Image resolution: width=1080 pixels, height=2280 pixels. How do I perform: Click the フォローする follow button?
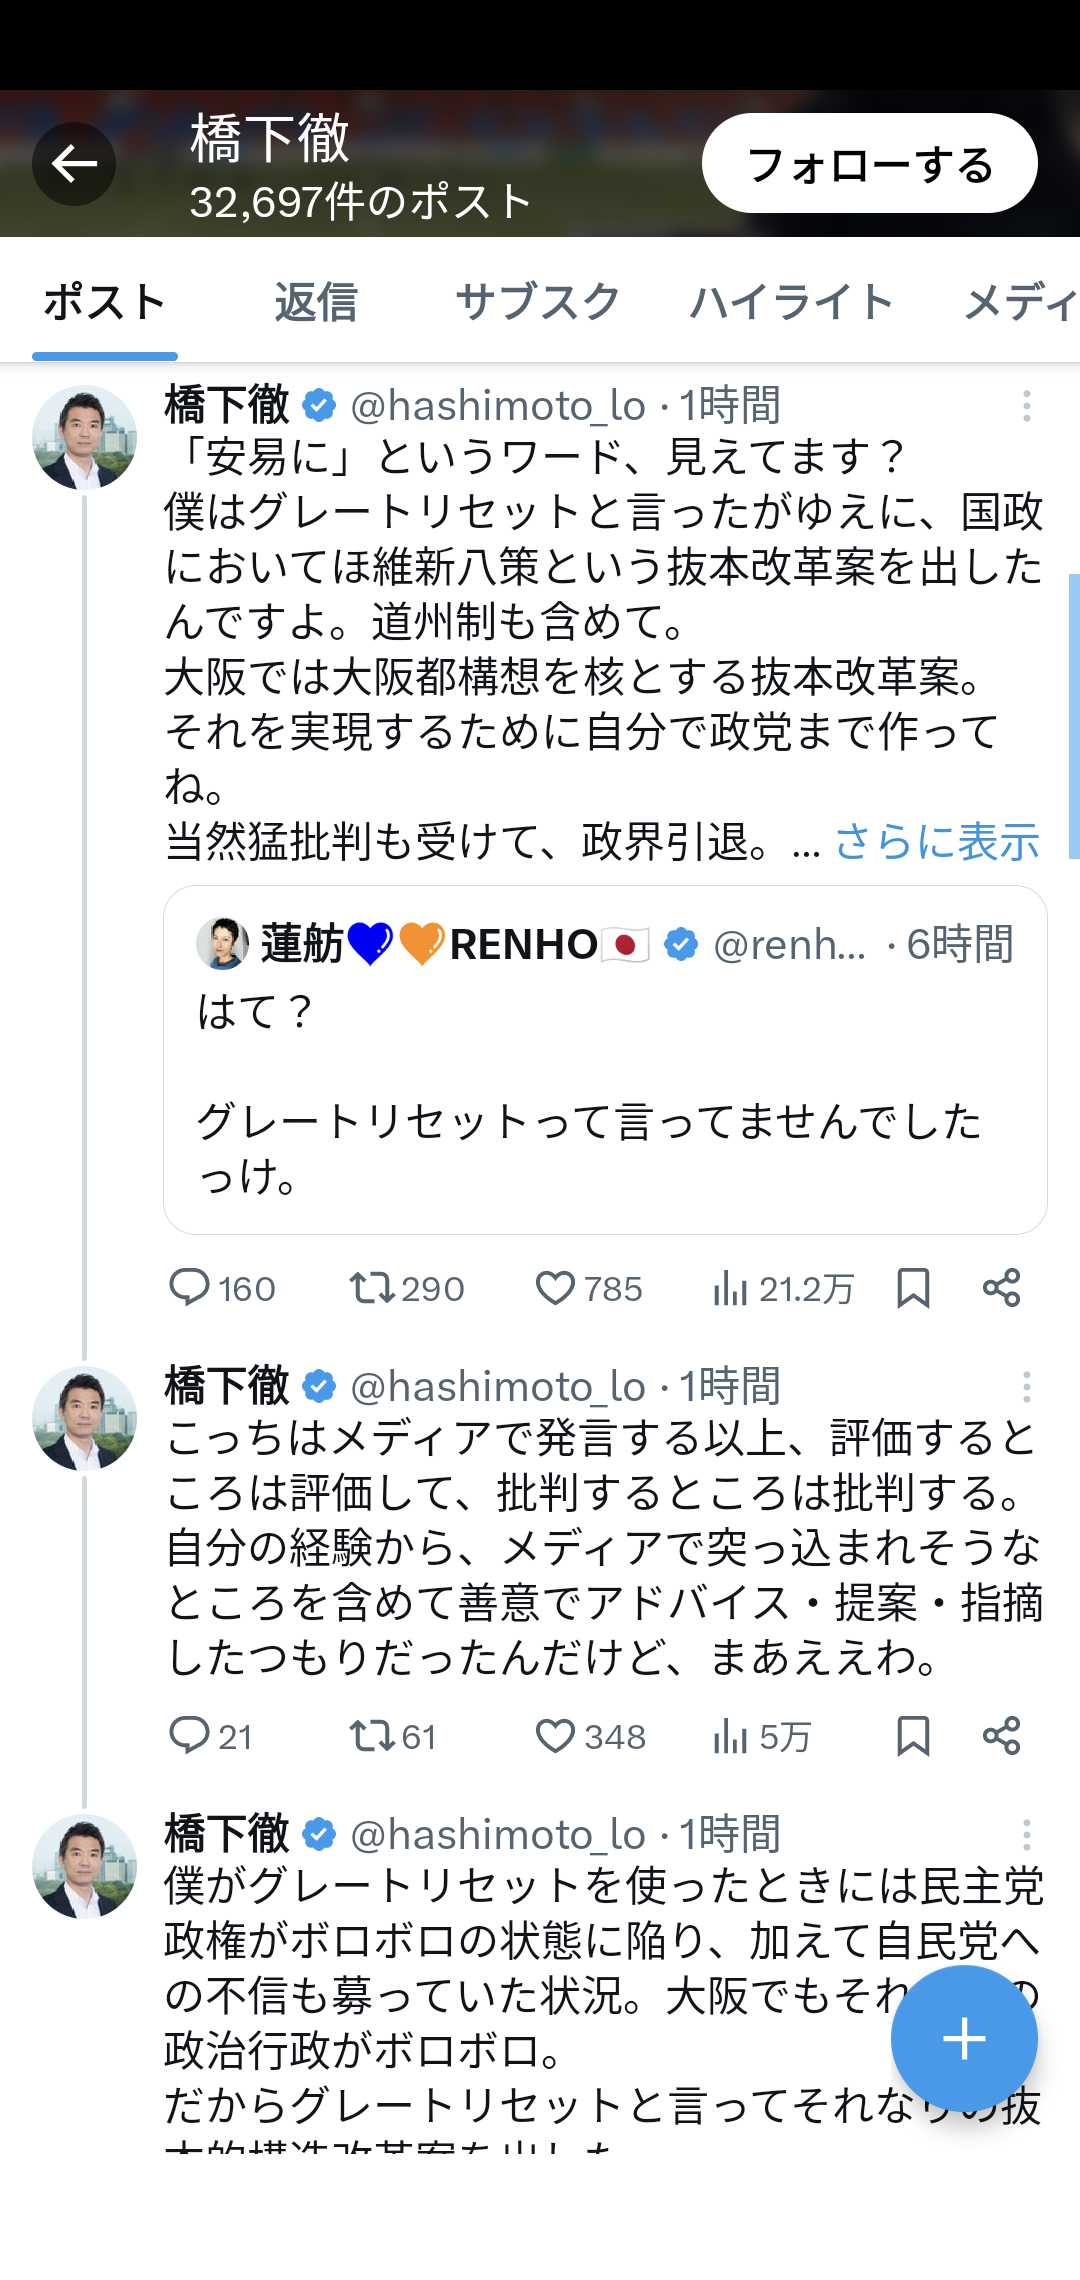[x=869, y=164]
